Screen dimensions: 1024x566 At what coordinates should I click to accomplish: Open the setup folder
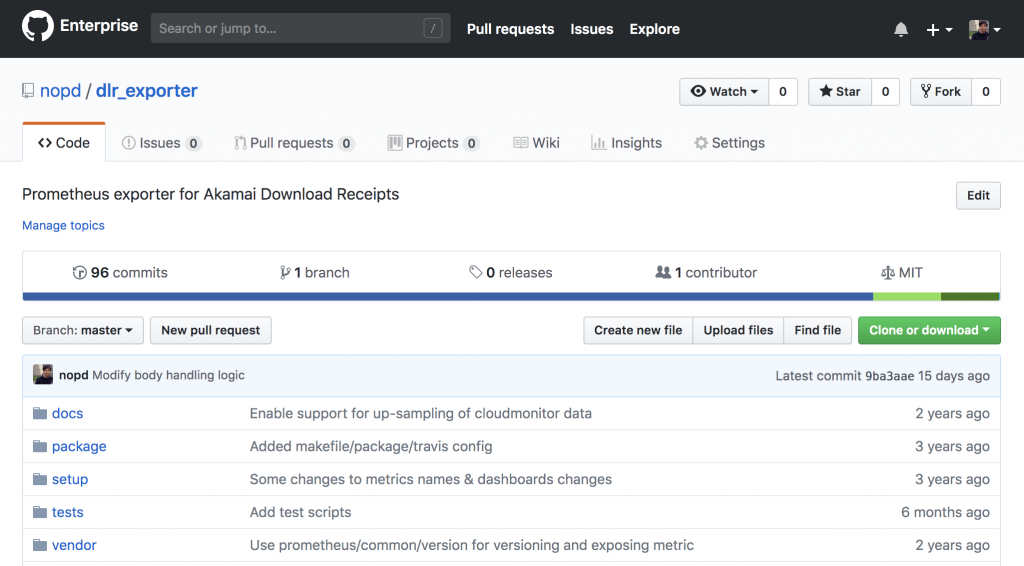pos(70,479)
